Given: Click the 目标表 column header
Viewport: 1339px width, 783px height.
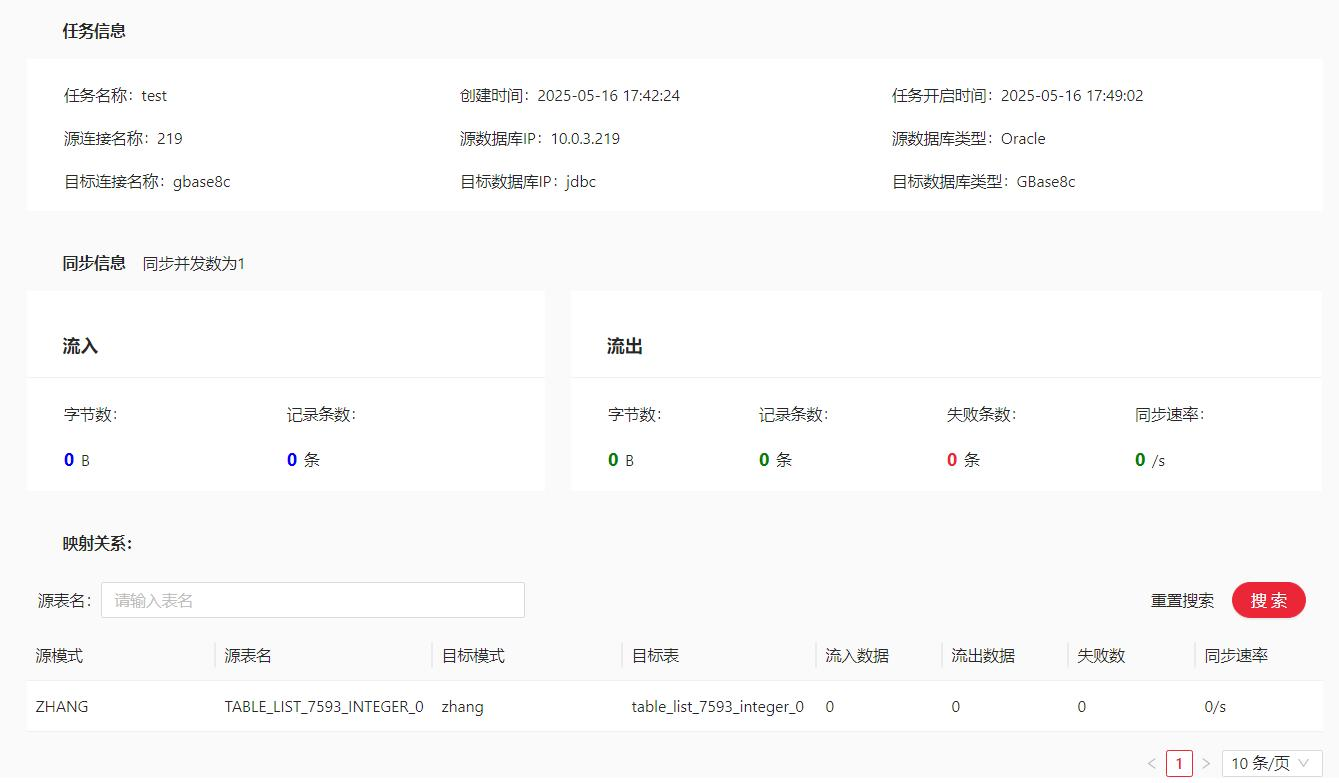Looking at the screenshot, I should 655,656.
